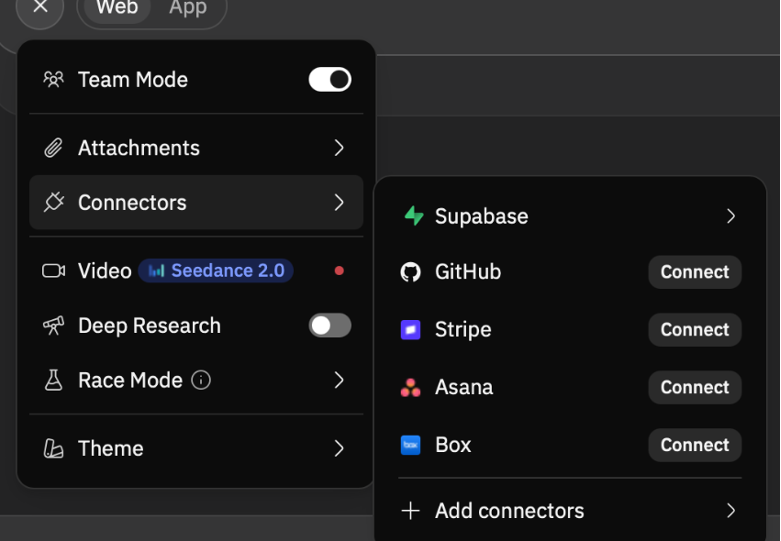Click the plus icon beside Add connectors
This screenshot has width=781, height=541.
[410, 511]
